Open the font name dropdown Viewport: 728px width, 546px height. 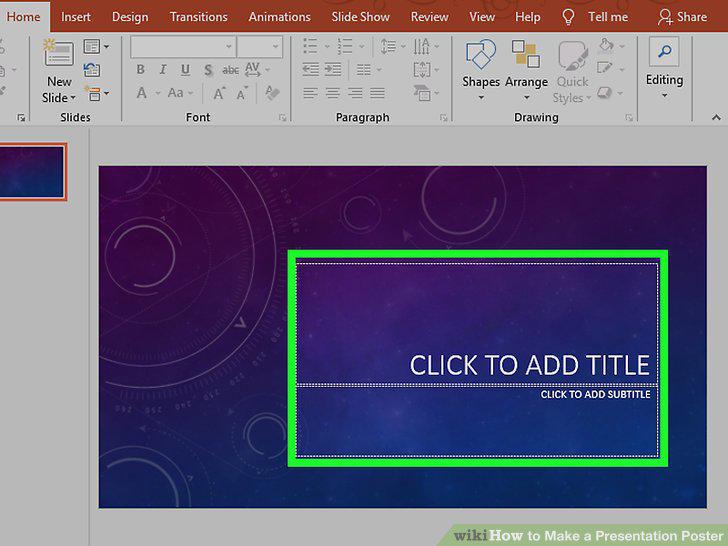coord(183,46)
